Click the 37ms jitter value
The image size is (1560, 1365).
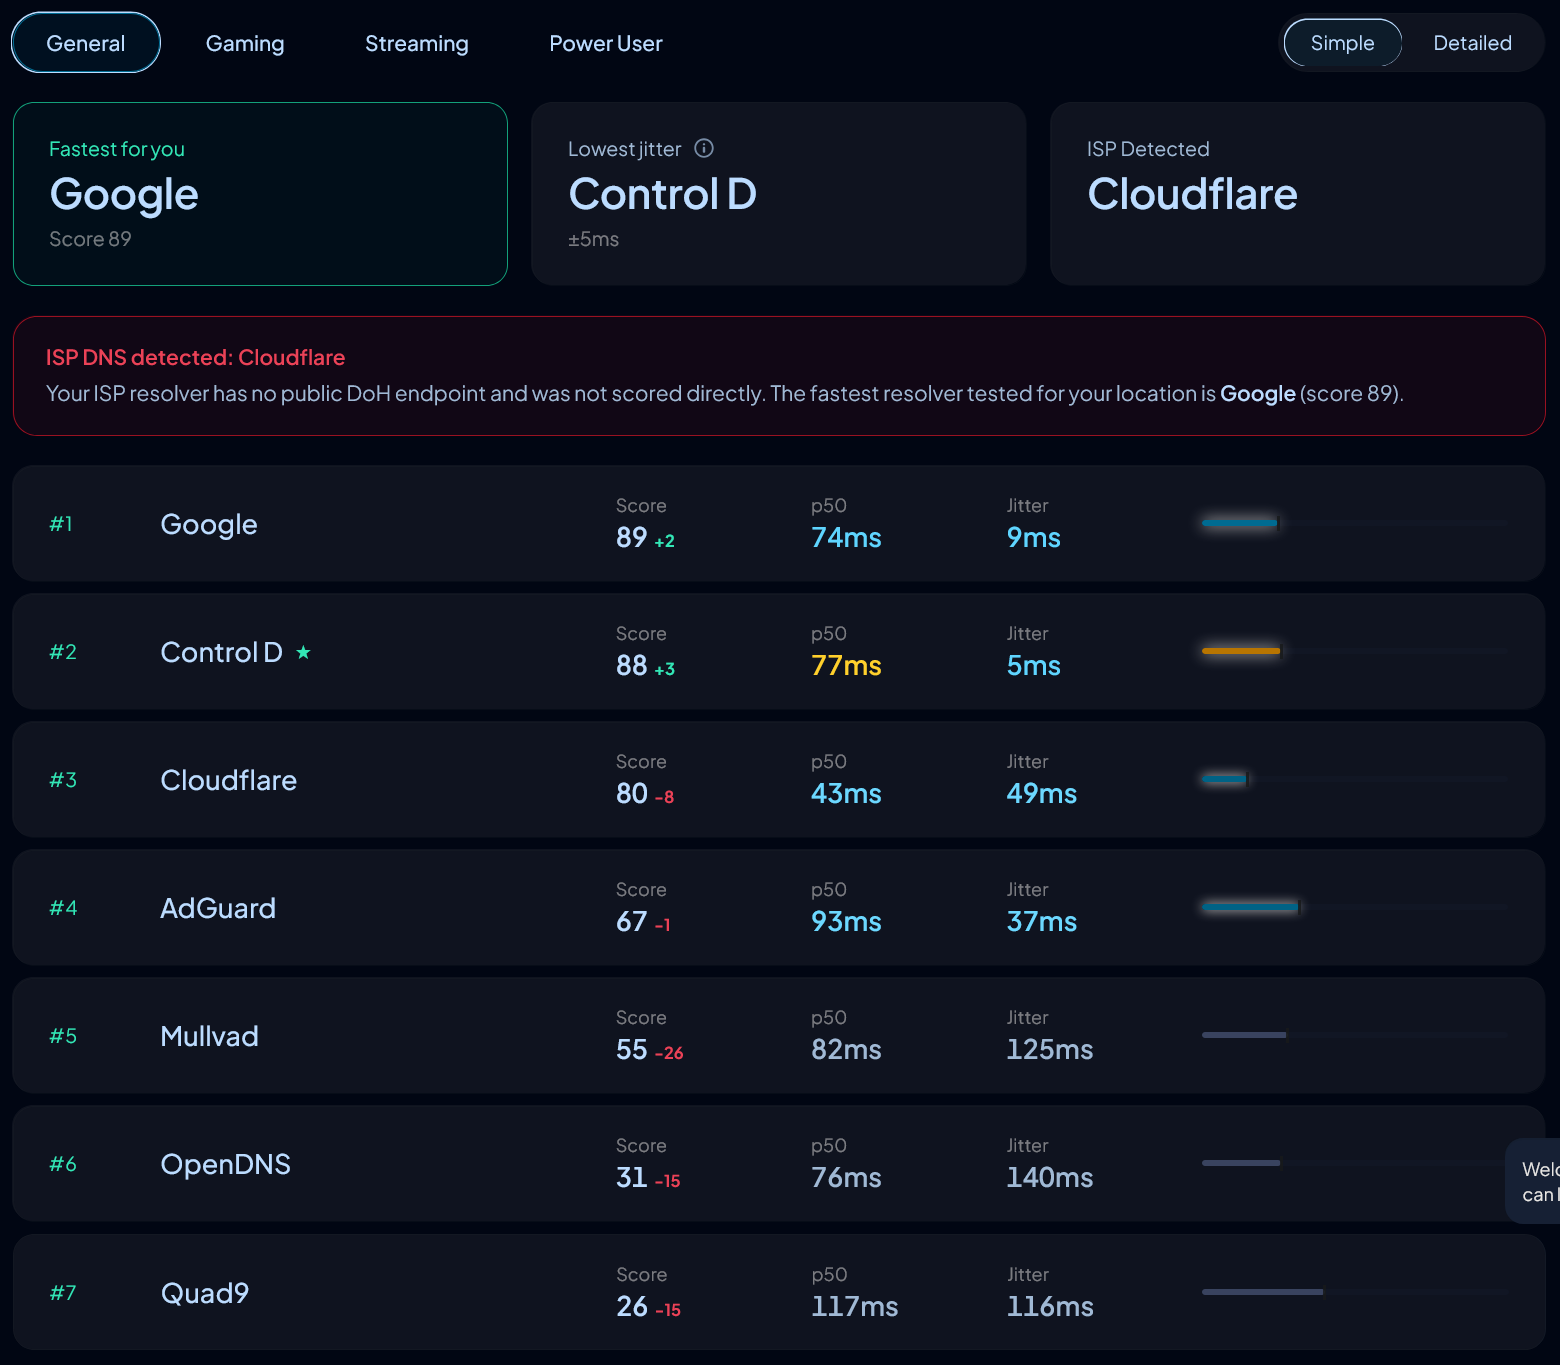[1042, 922]
